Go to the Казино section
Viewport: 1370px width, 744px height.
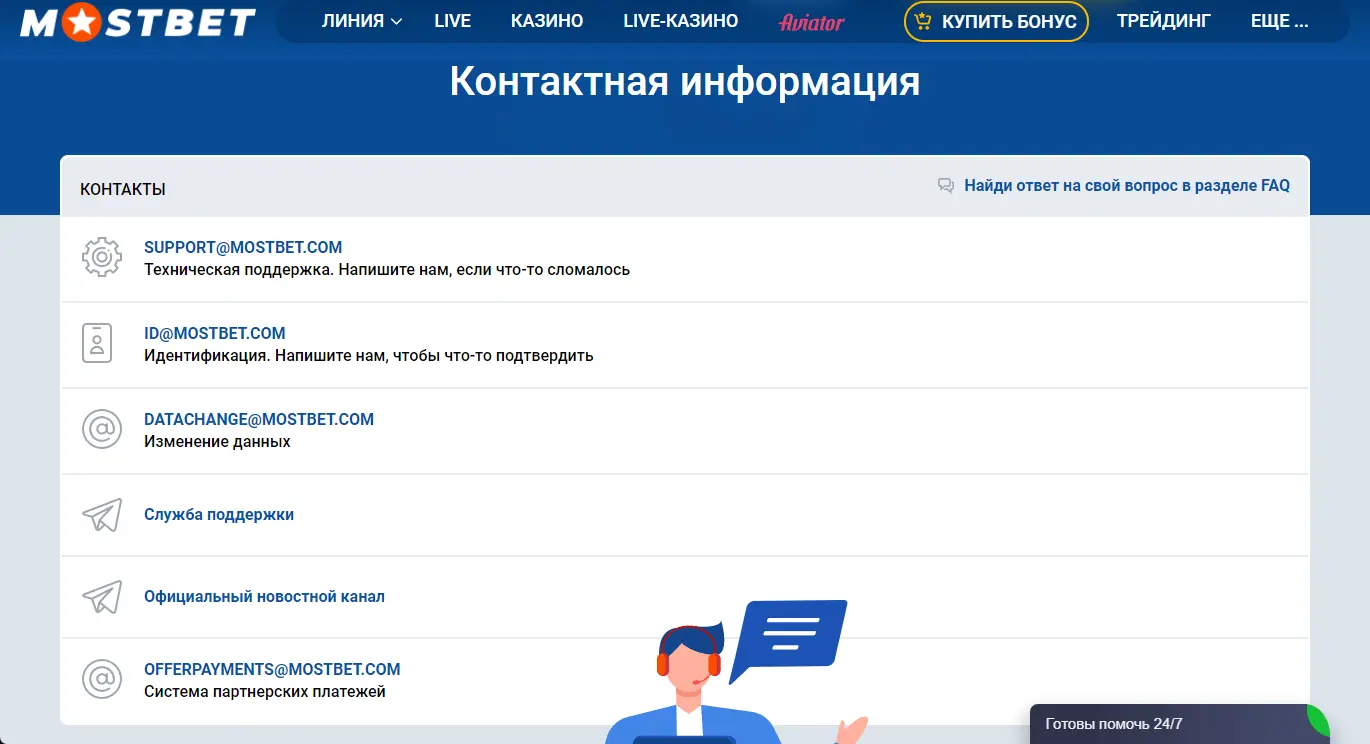547,21
